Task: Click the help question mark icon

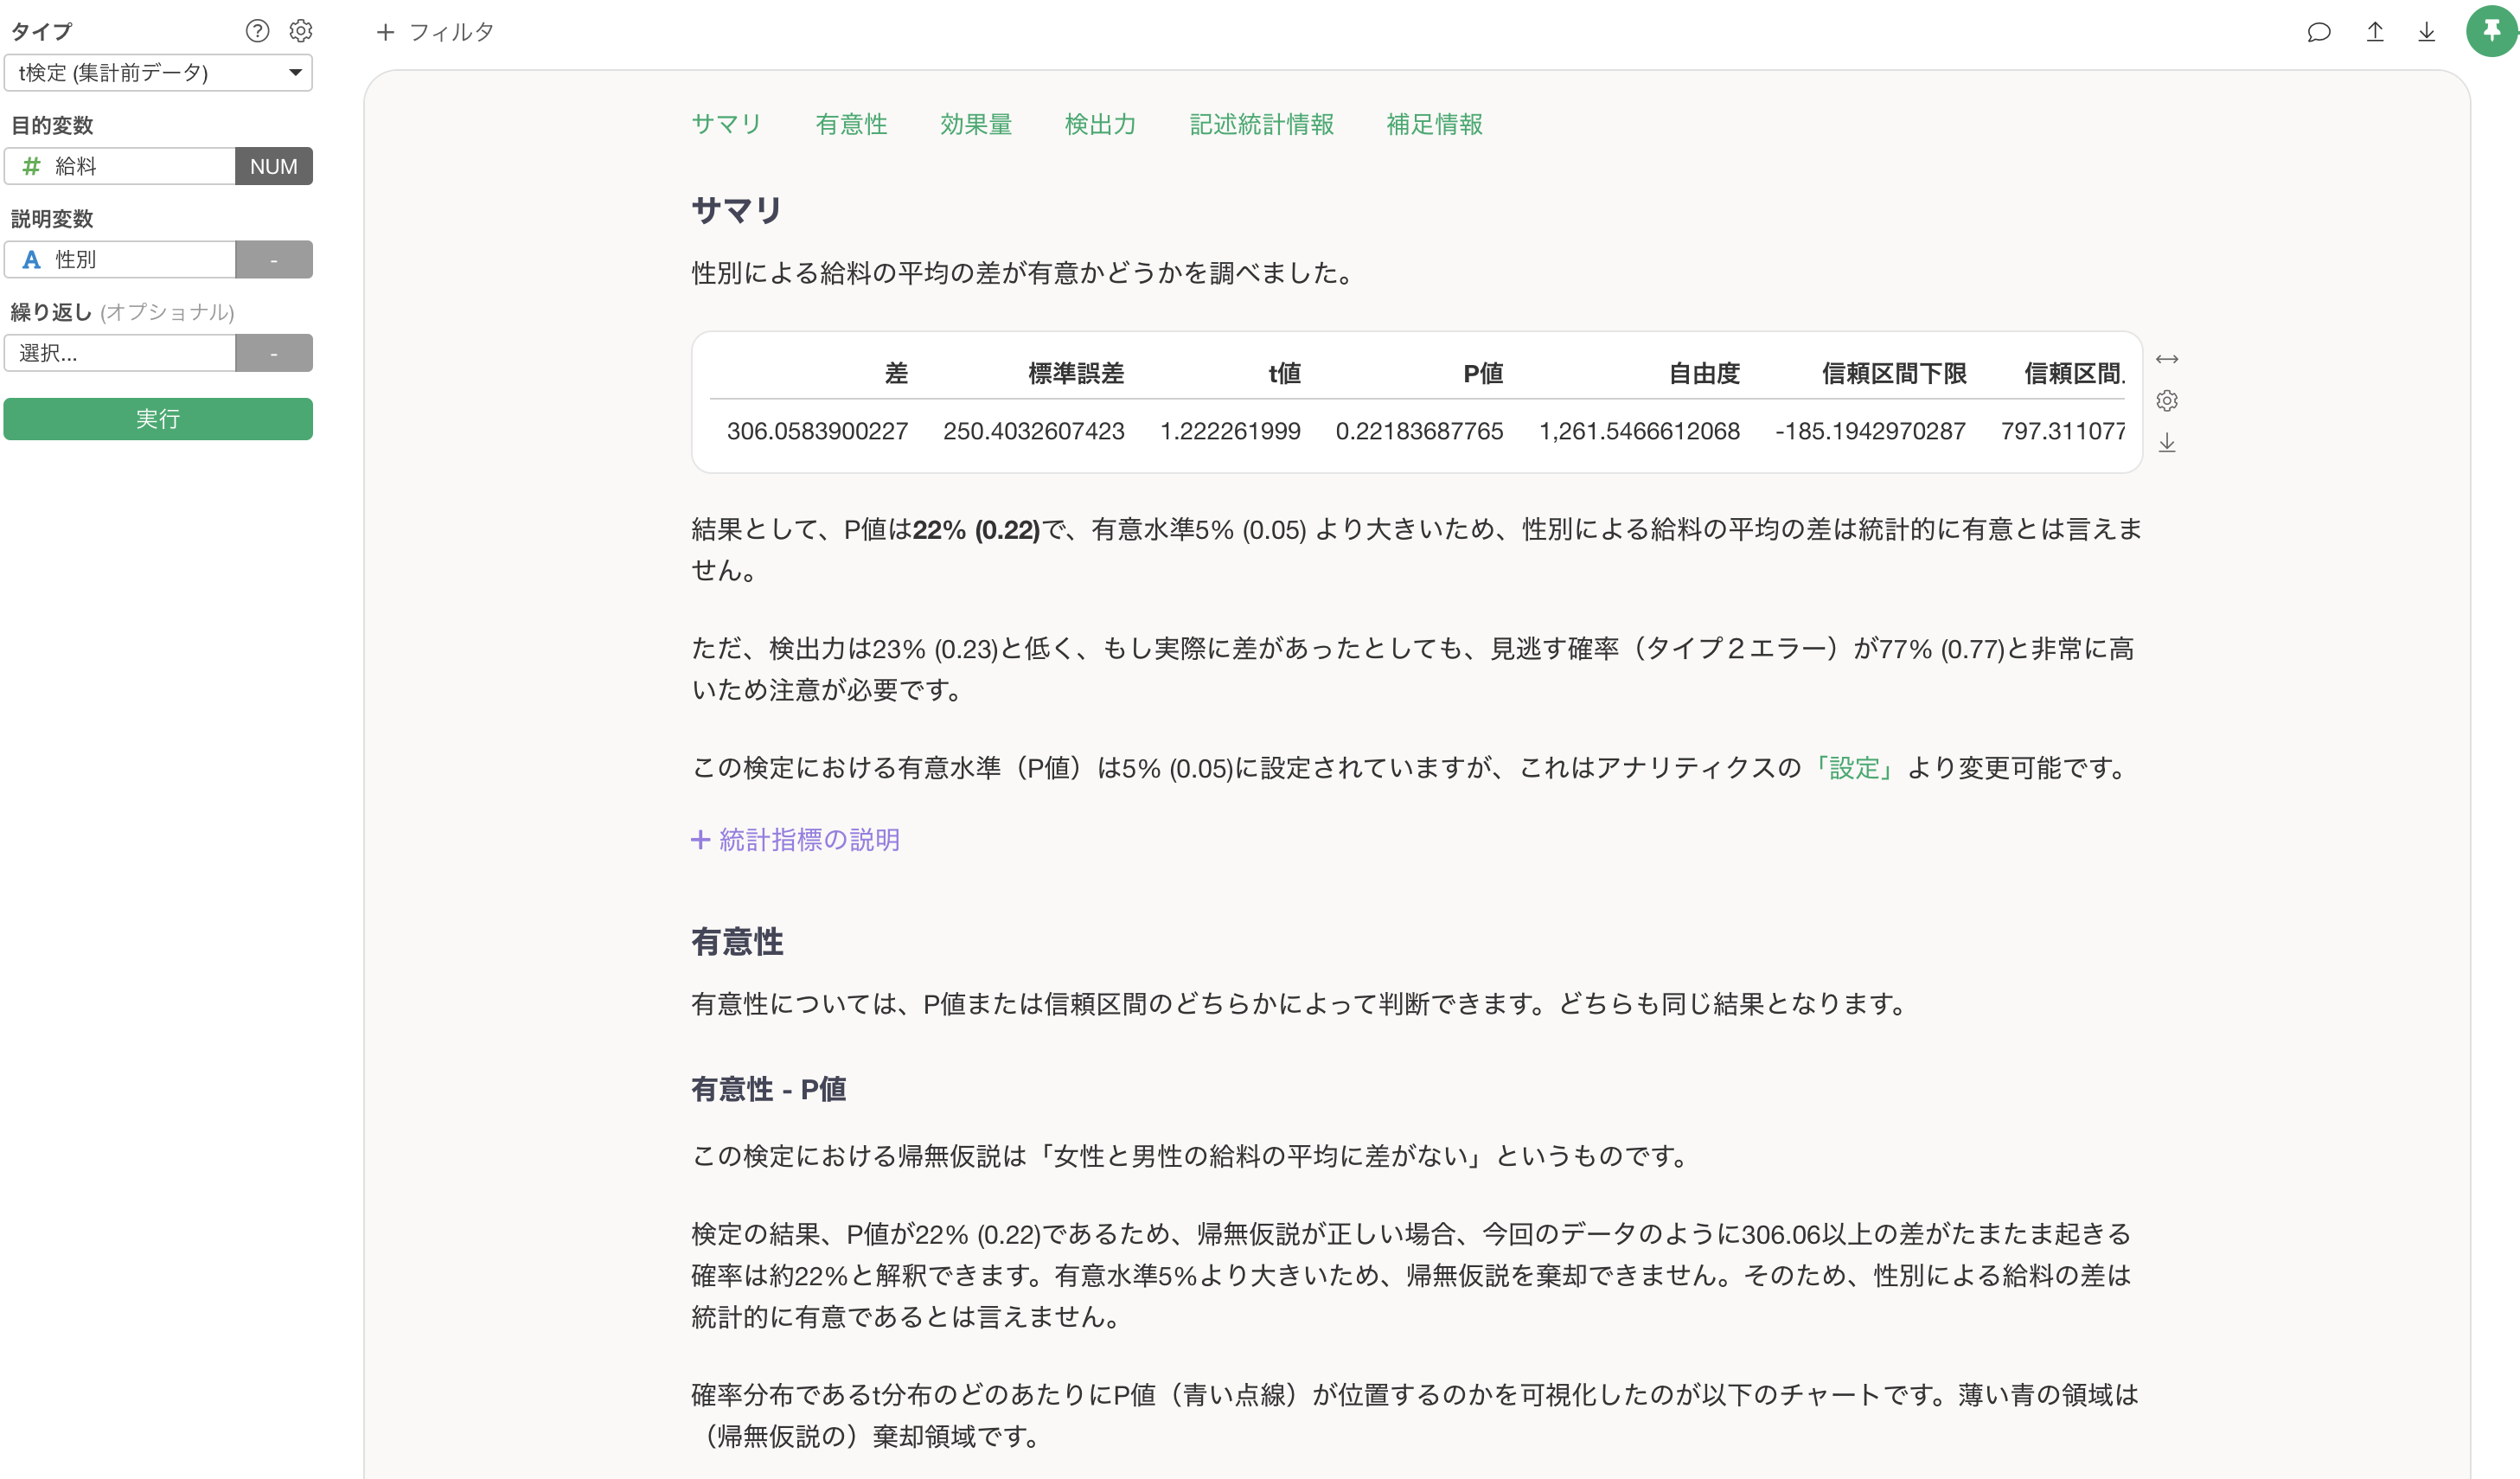Action: pyautogui.click(x=257, y=31)
